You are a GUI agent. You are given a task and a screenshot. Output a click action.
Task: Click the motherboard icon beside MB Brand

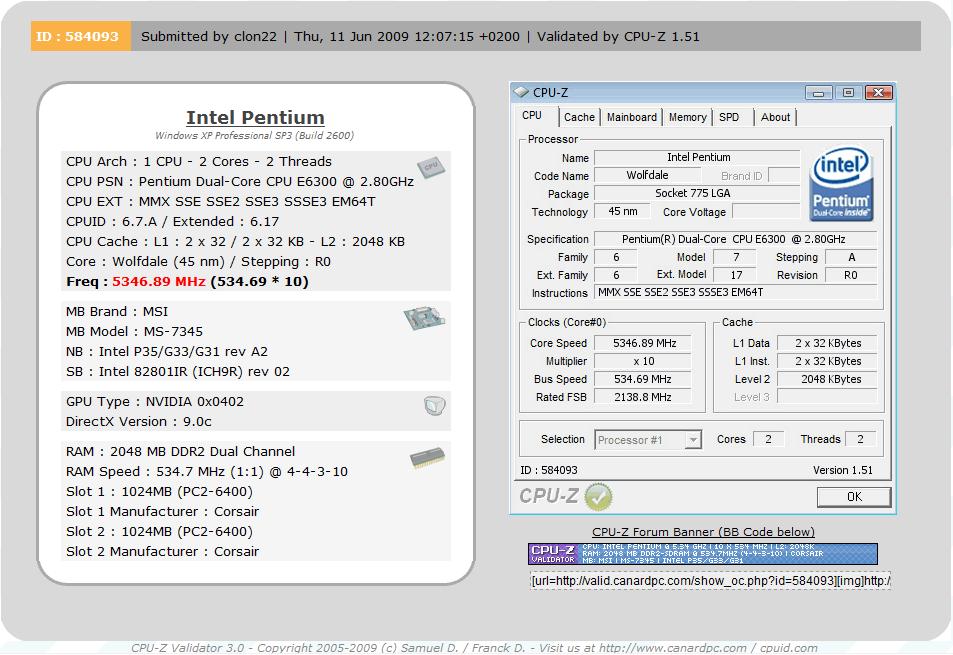tap(424, 318)
